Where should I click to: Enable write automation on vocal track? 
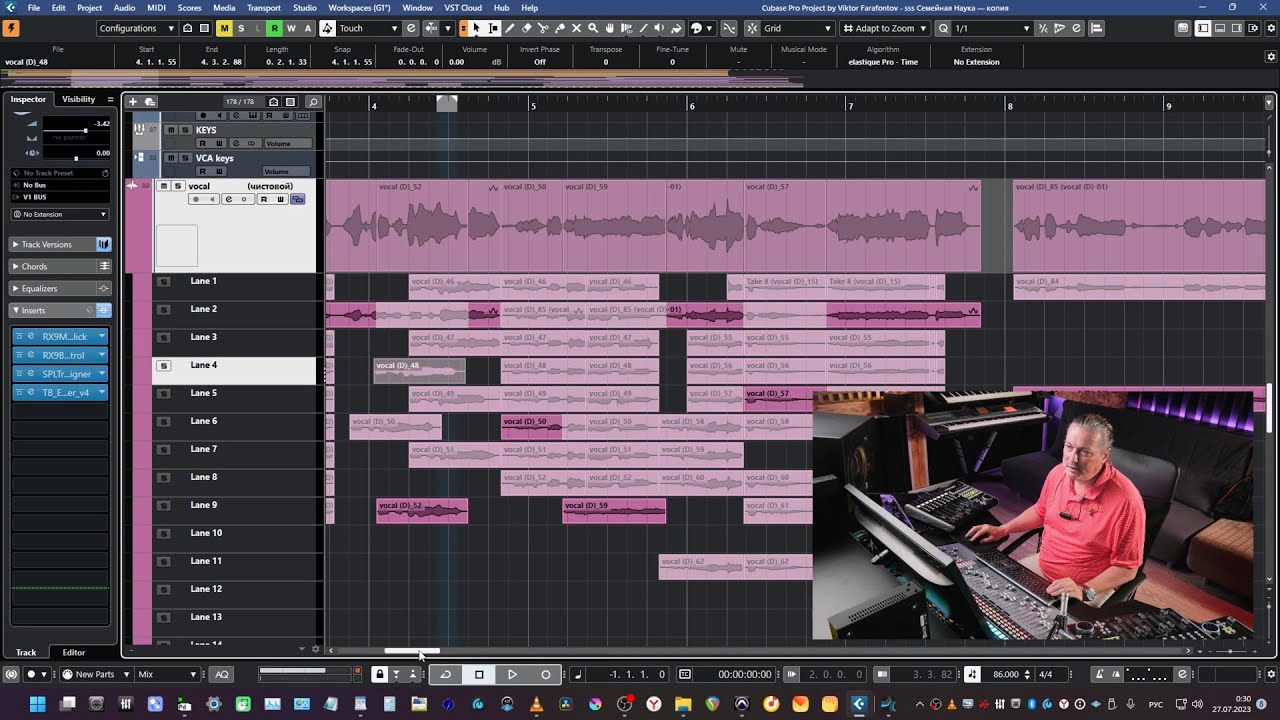[280, 199]
